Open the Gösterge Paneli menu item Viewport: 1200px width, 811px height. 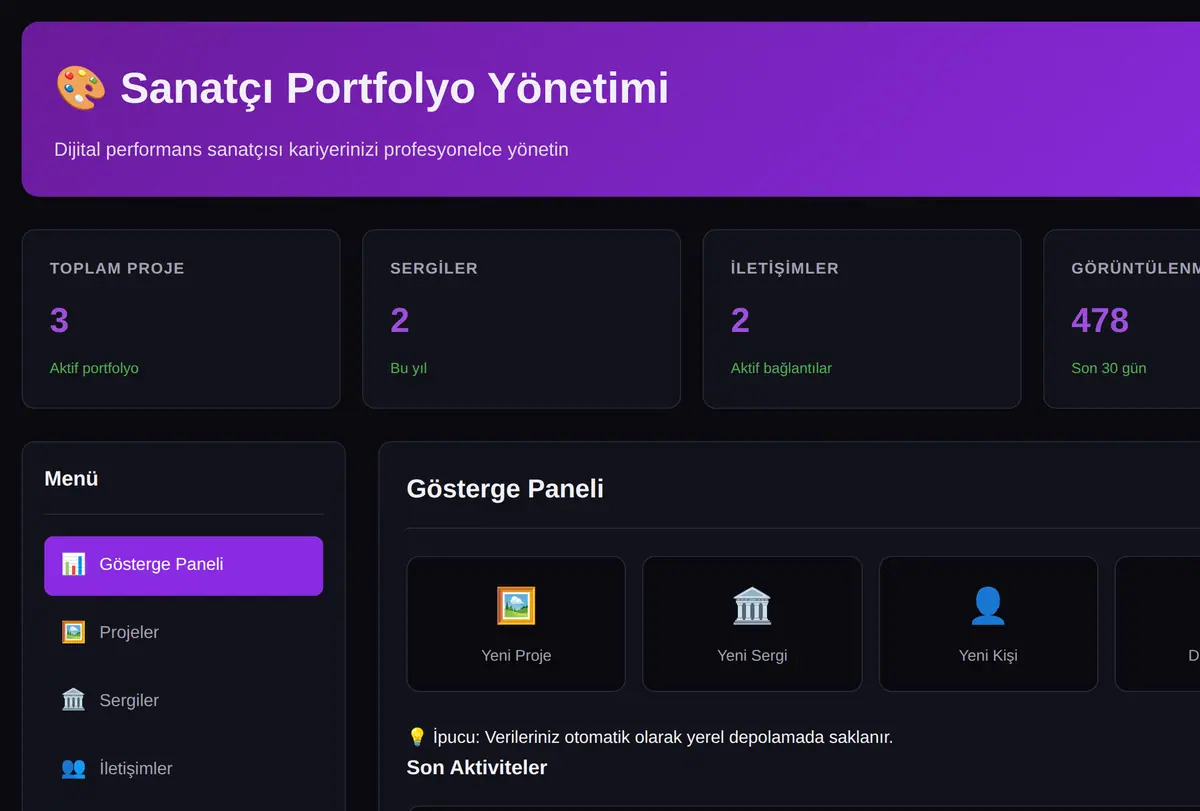184,566
